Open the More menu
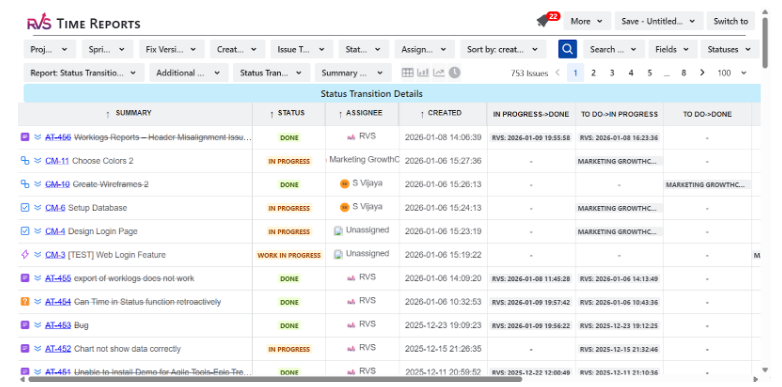This screenshot has width=782, height=387. pos(587,21)
